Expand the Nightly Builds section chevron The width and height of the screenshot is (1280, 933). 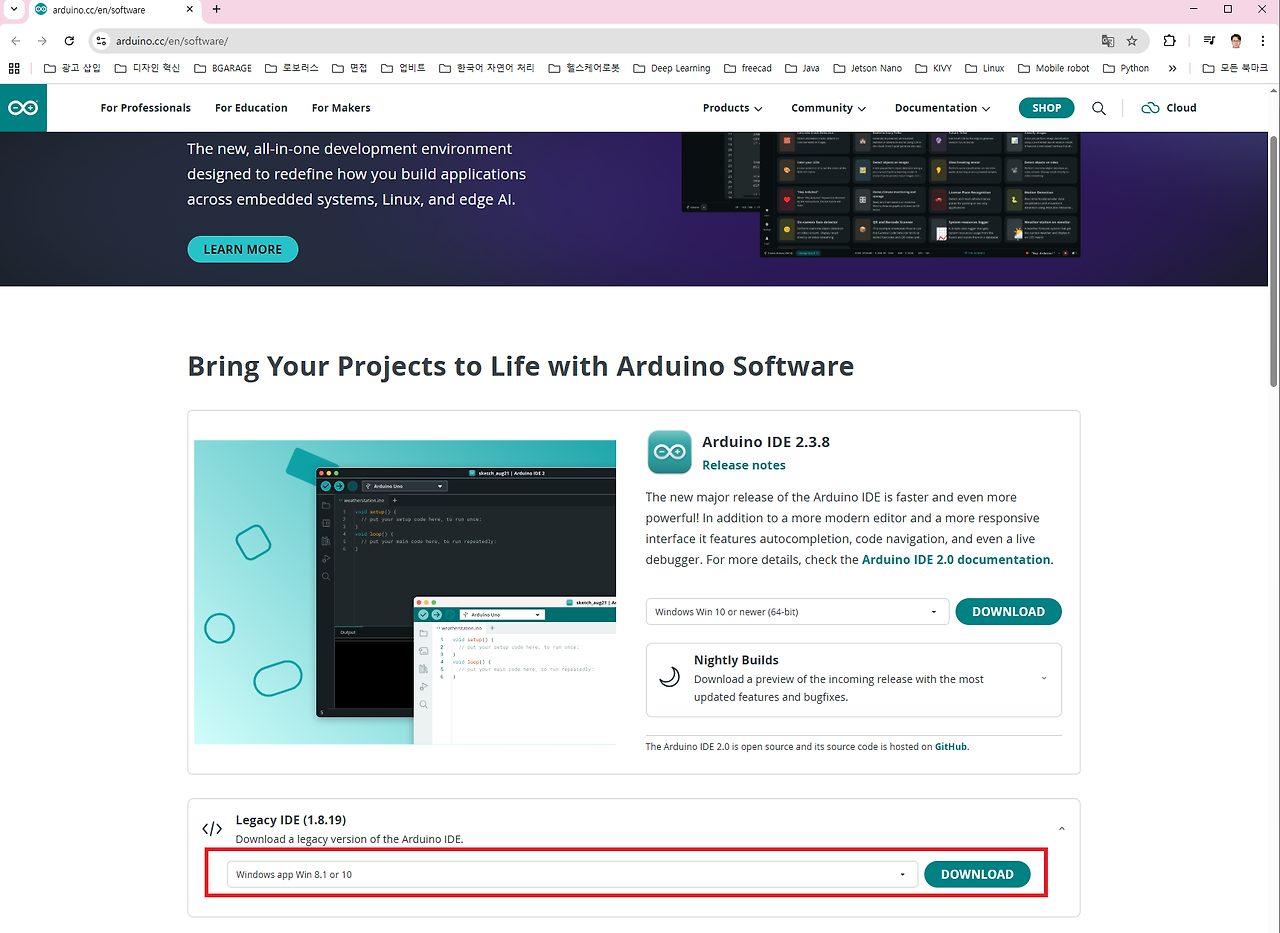(1043, 678)
